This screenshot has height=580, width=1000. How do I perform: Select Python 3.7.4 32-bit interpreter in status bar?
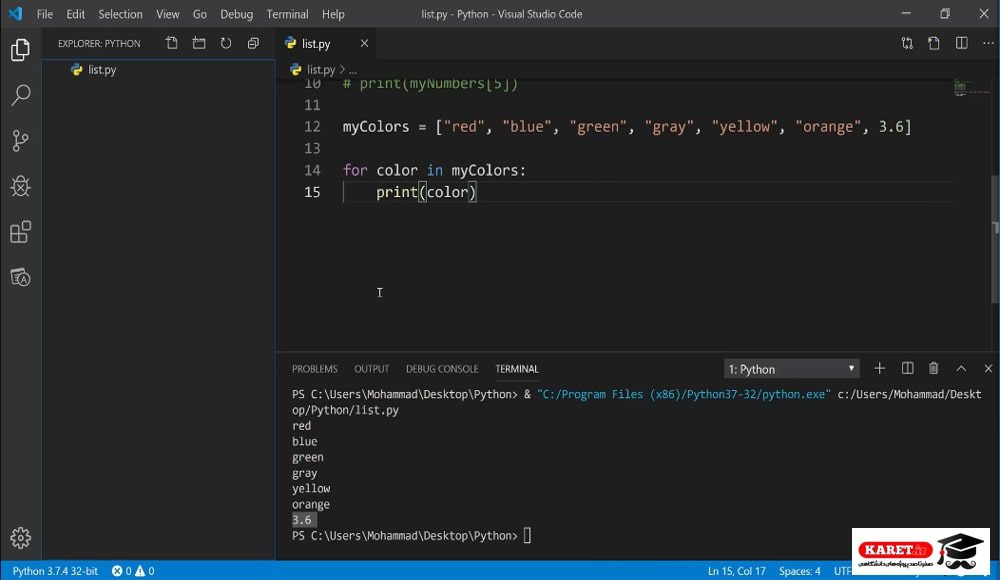click(x=55, y=571)
